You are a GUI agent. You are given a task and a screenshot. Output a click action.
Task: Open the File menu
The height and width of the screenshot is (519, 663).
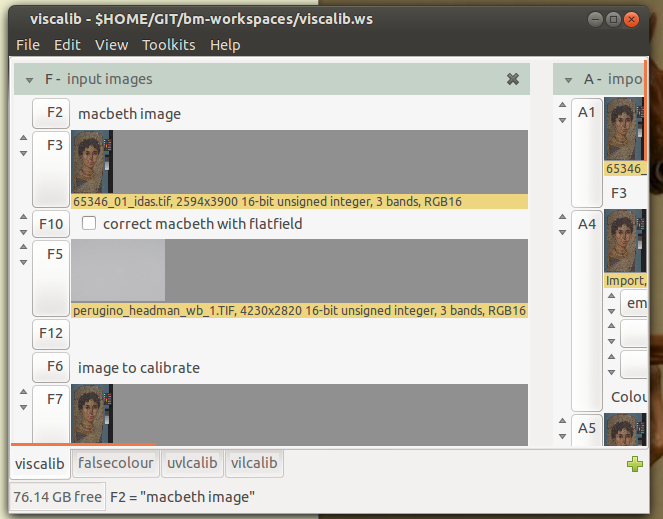pos(28,45)
